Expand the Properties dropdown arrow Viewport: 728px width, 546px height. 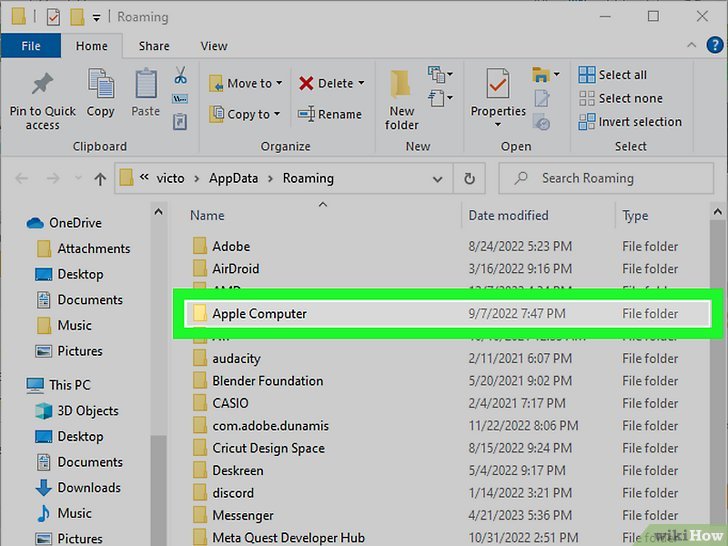click(x=498, y=124)
